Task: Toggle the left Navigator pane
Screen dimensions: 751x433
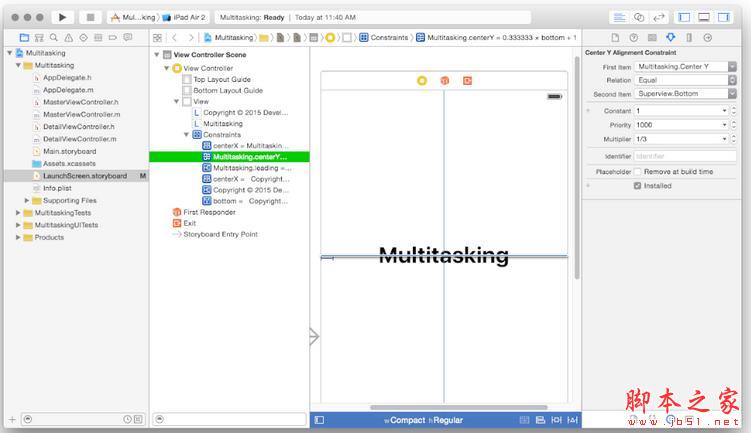Action: tap(684, 18)
